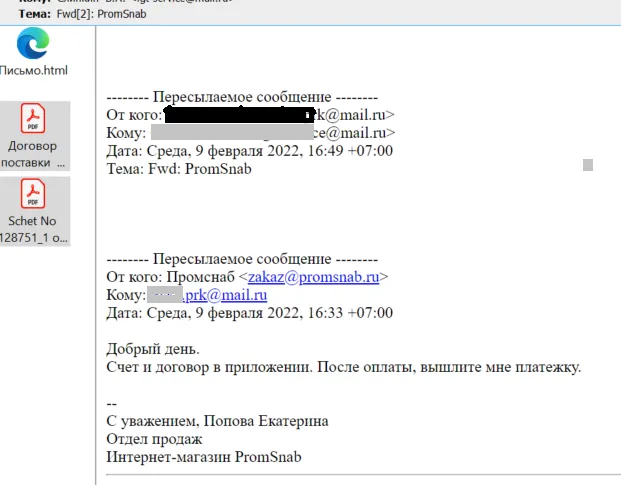This screenshot has width=621, height=485.
Task: Click the zakaz@promsnab.ru email link
Action: (313, 277)
